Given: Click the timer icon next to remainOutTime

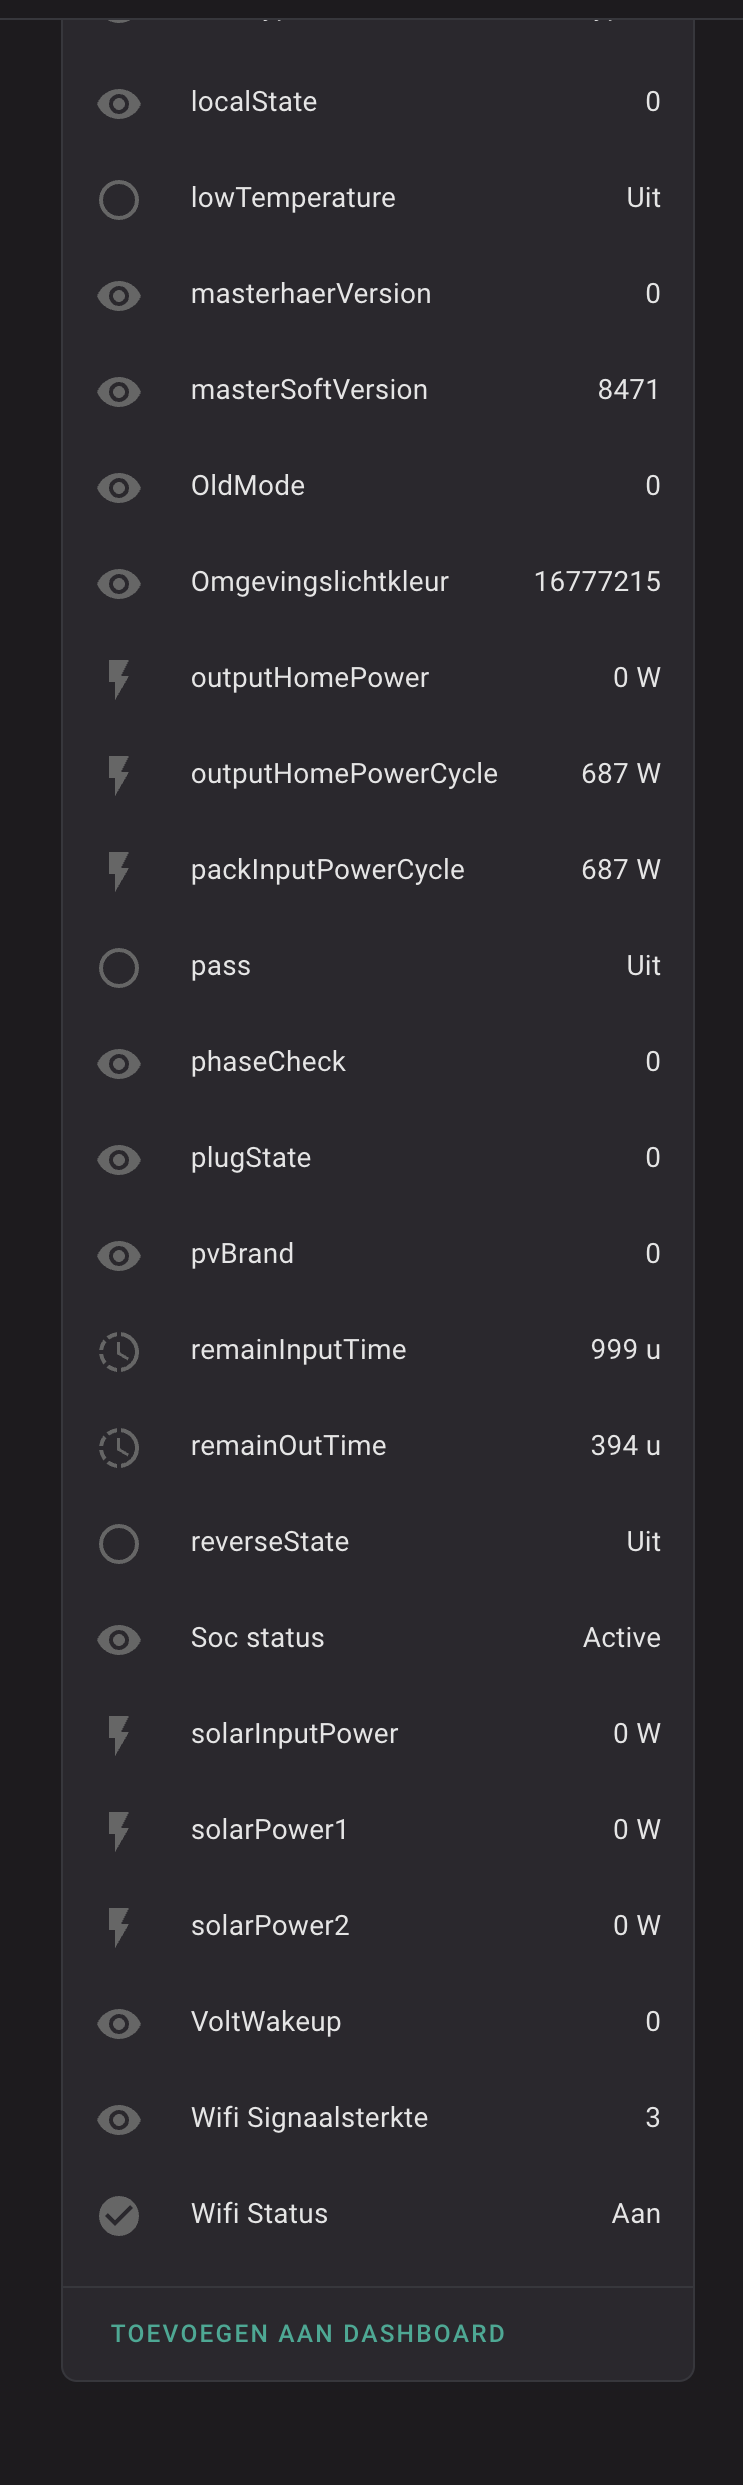Looking at the screenshot, I should coord(119,1447).
